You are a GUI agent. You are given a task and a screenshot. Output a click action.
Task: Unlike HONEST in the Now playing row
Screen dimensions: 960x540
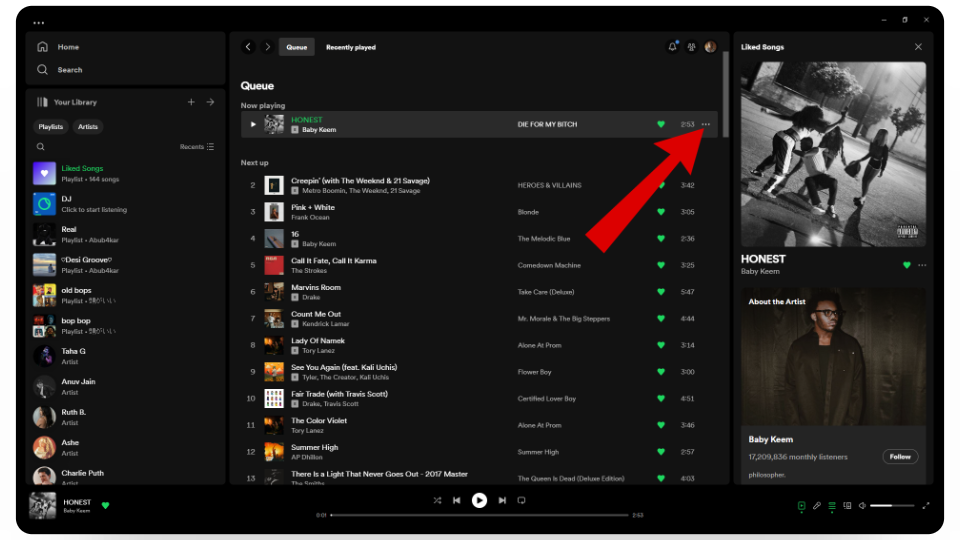pos(661,124)
